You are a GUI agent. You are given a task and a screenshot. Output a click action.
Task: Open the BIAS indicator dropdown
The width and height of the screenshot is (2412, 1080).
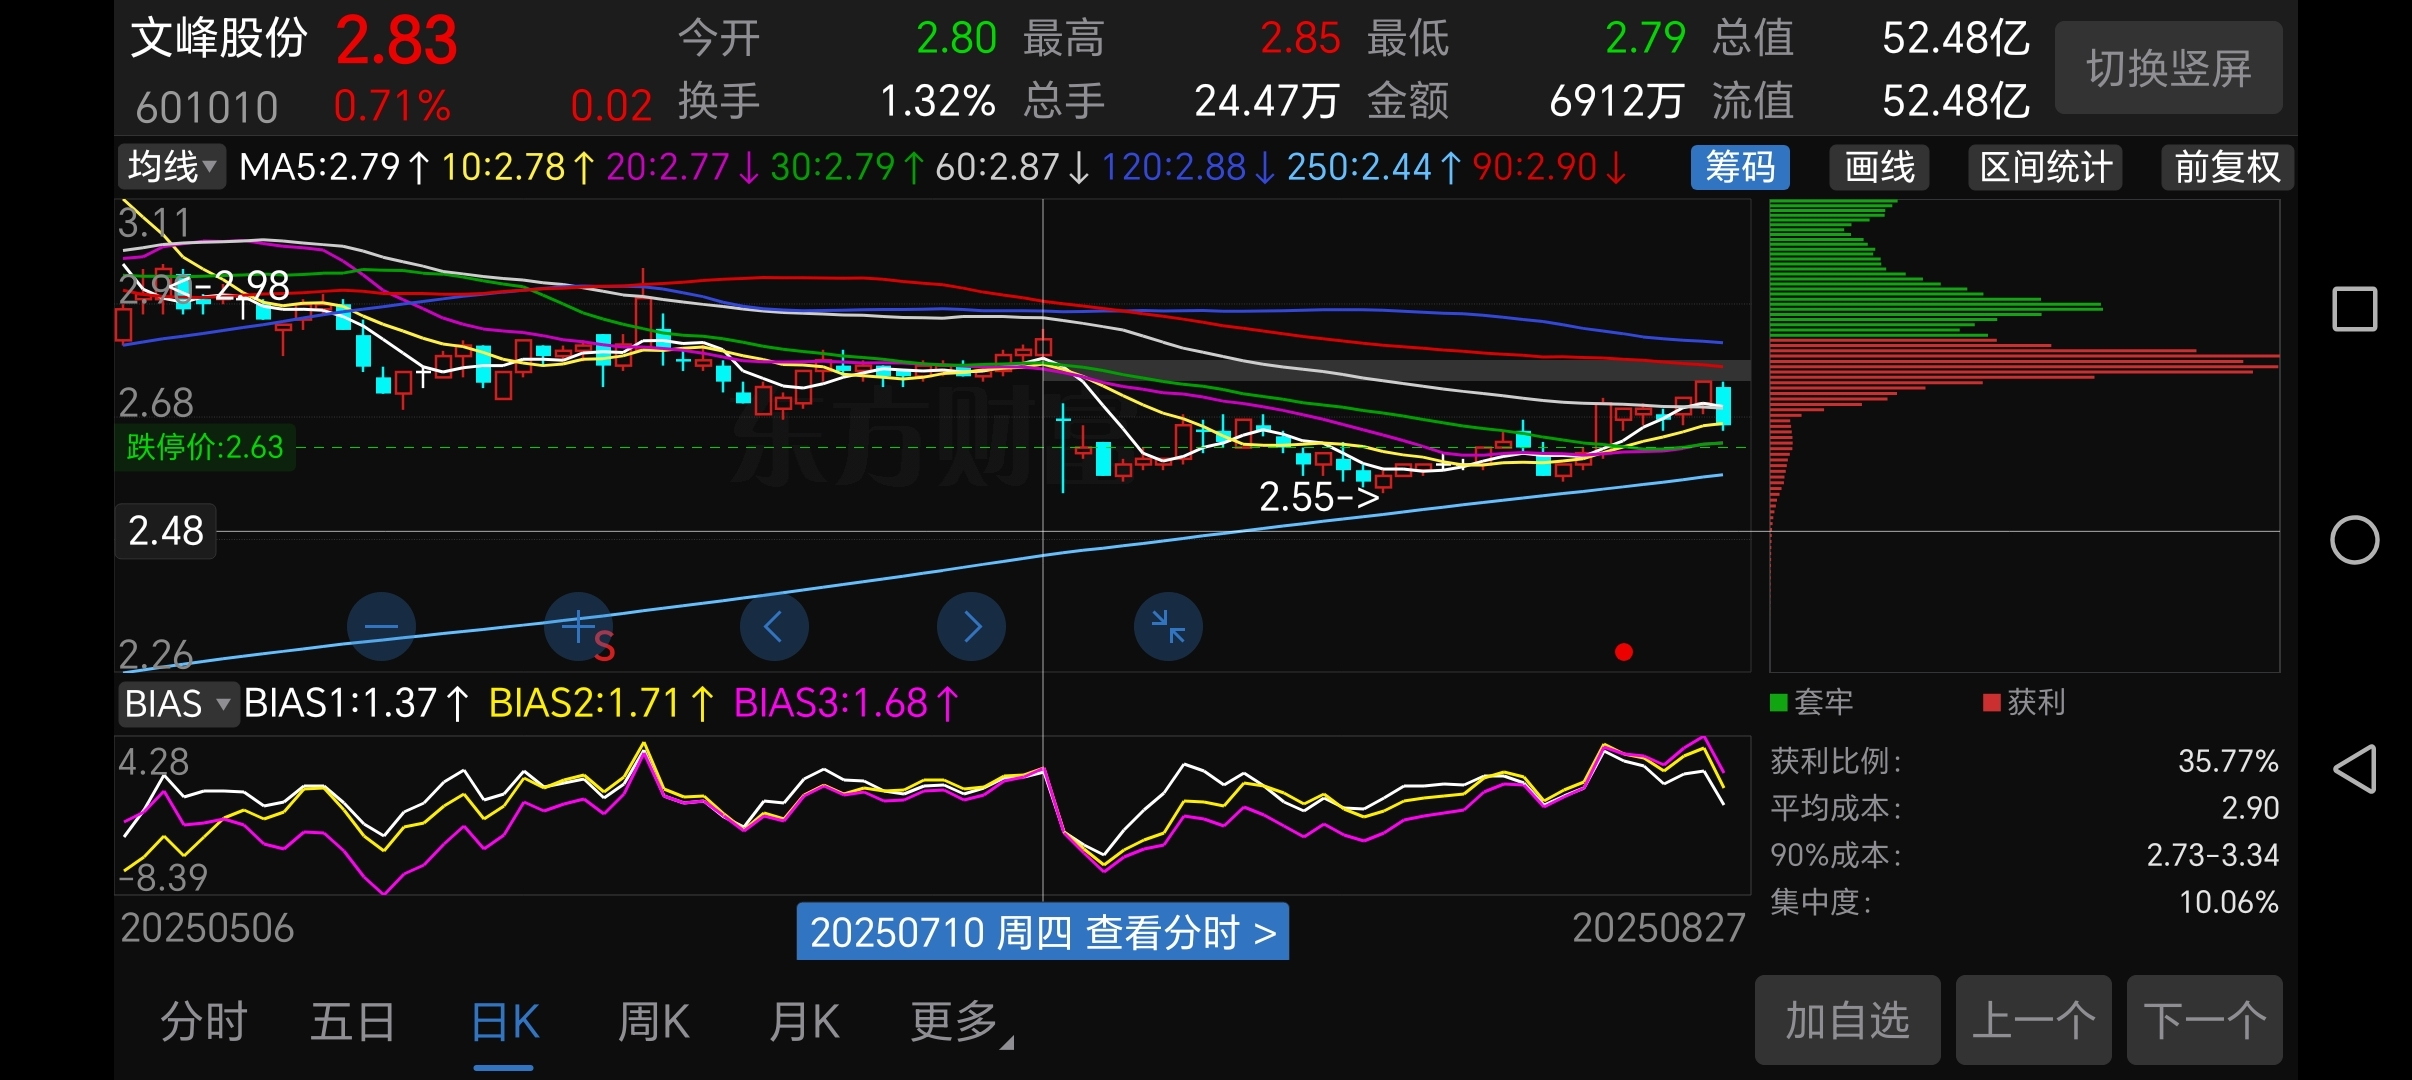pyautogui.click(x=178, y=703)
